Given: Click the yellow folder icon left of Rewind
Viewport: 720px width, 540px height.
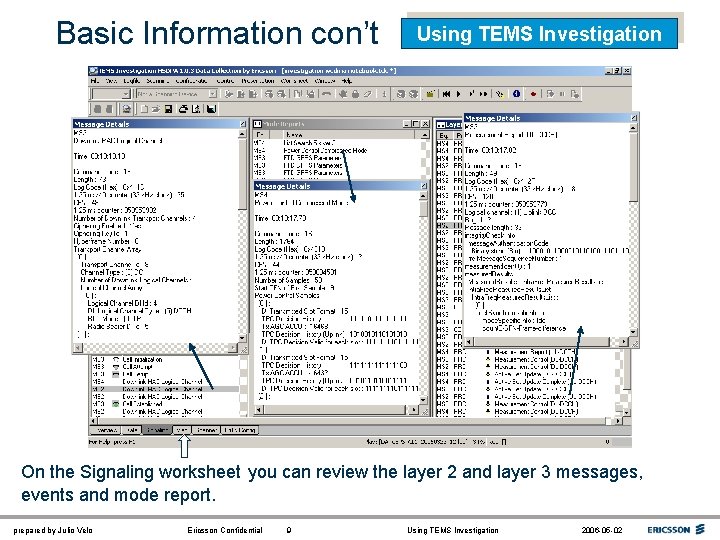Looking at the screenshot, I should (x=430, y=94).
